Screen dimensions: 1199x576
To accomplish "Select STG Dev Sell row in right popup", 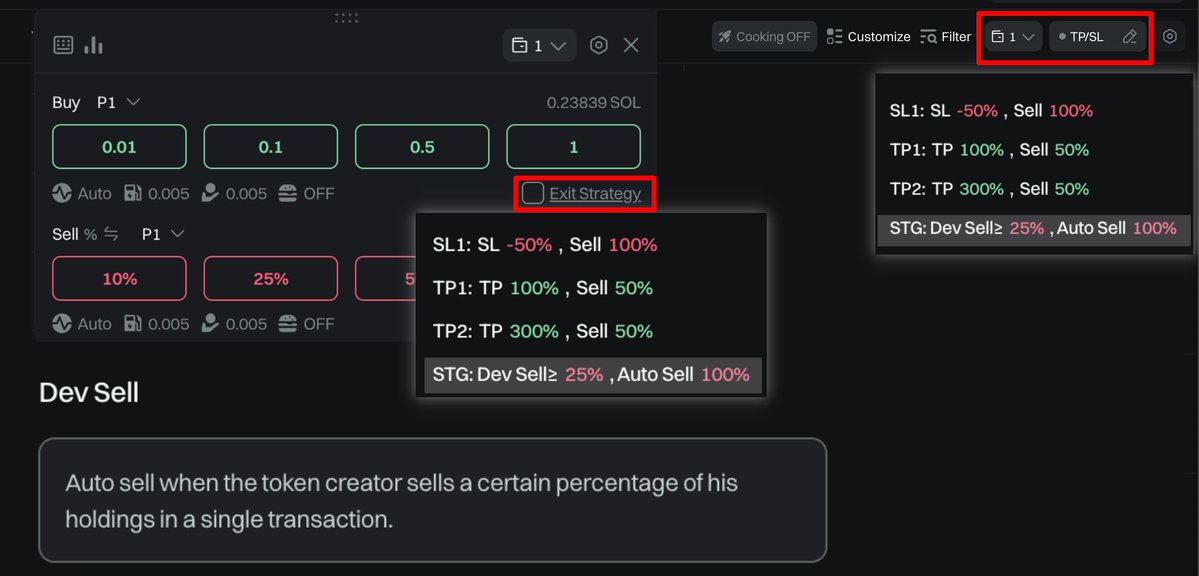I will click(x=1034, y=228).
